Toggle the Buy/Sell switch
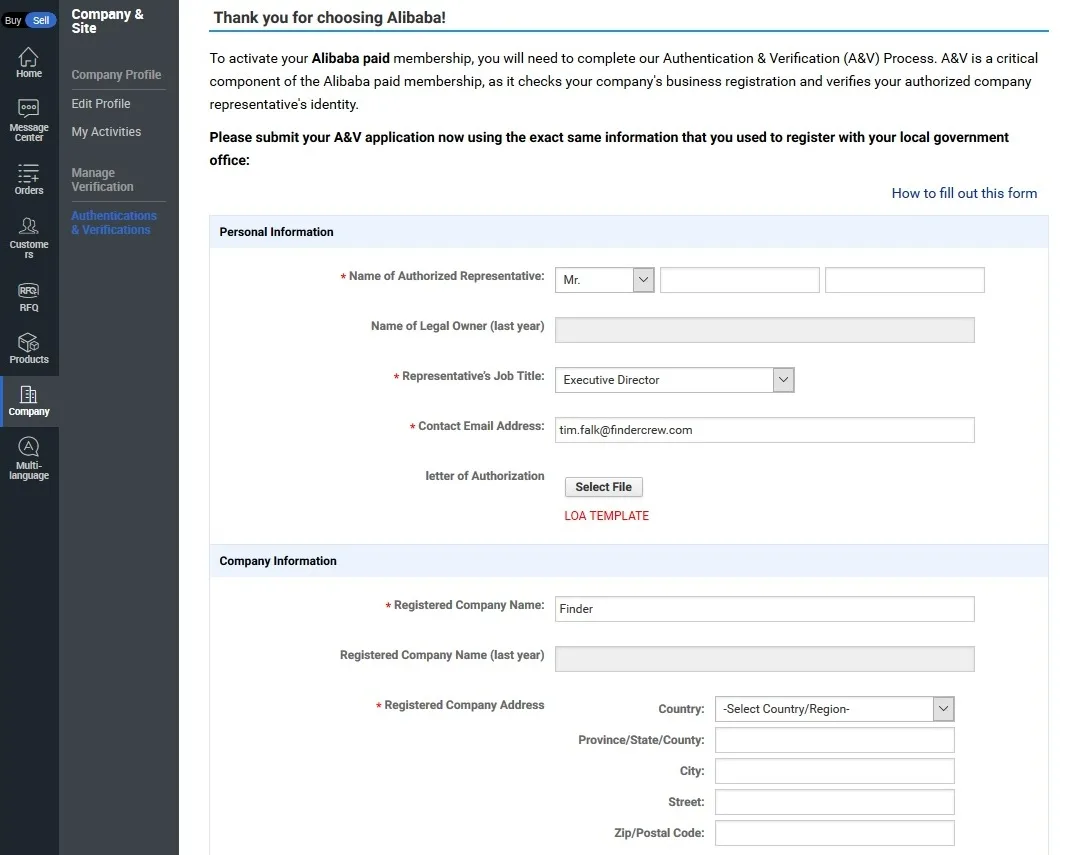The height and width of the screenshot is (855, 1070). pyautogui.click(x=29, y=20)
